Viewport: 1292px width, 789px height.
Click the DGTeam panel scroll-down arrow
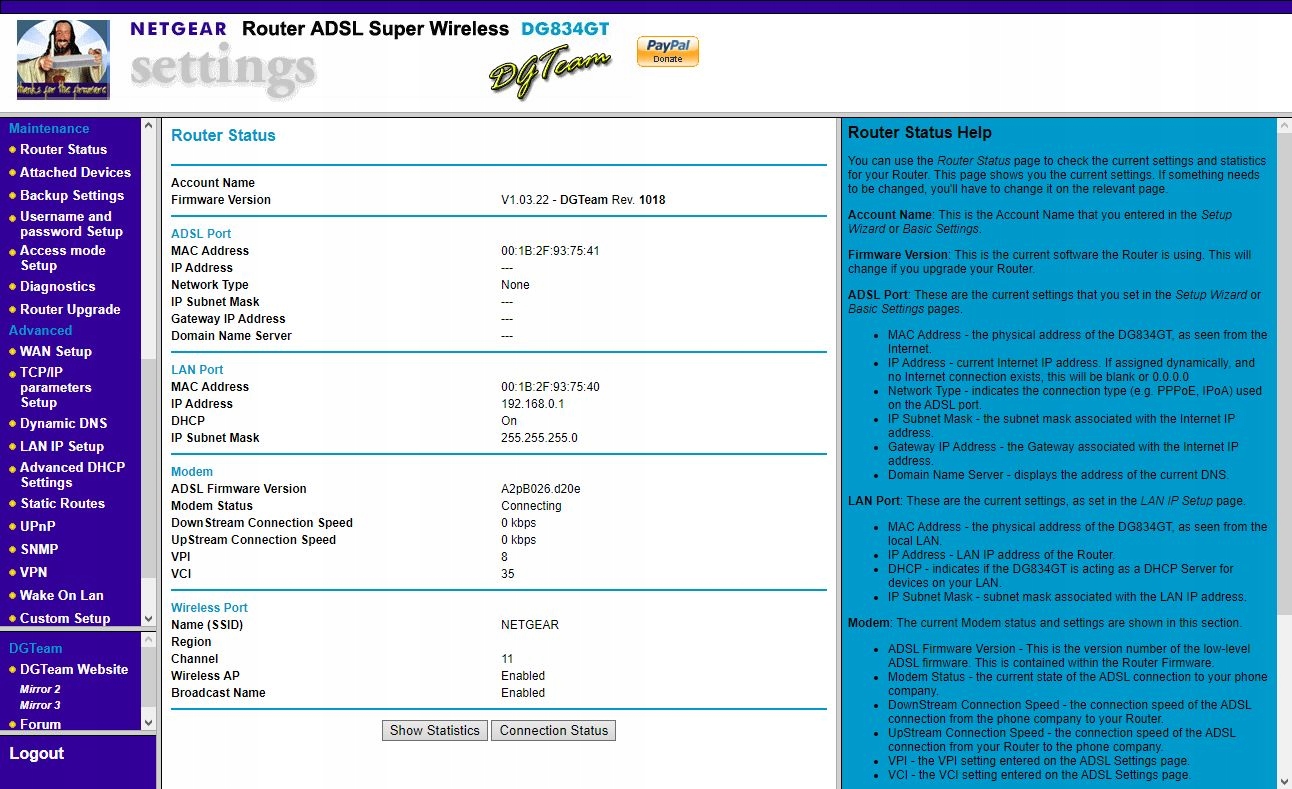148,722
